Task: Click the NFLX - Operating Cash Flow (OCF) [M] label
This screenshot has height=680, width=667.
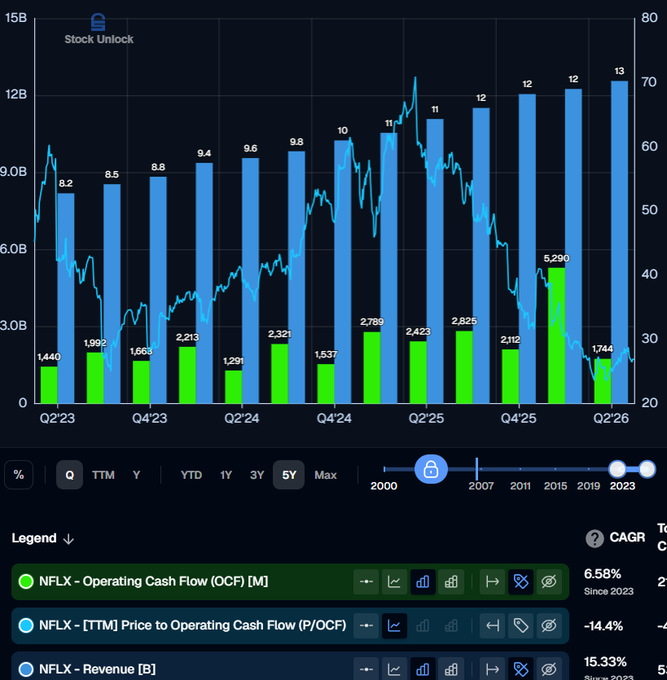Action: 154,582
